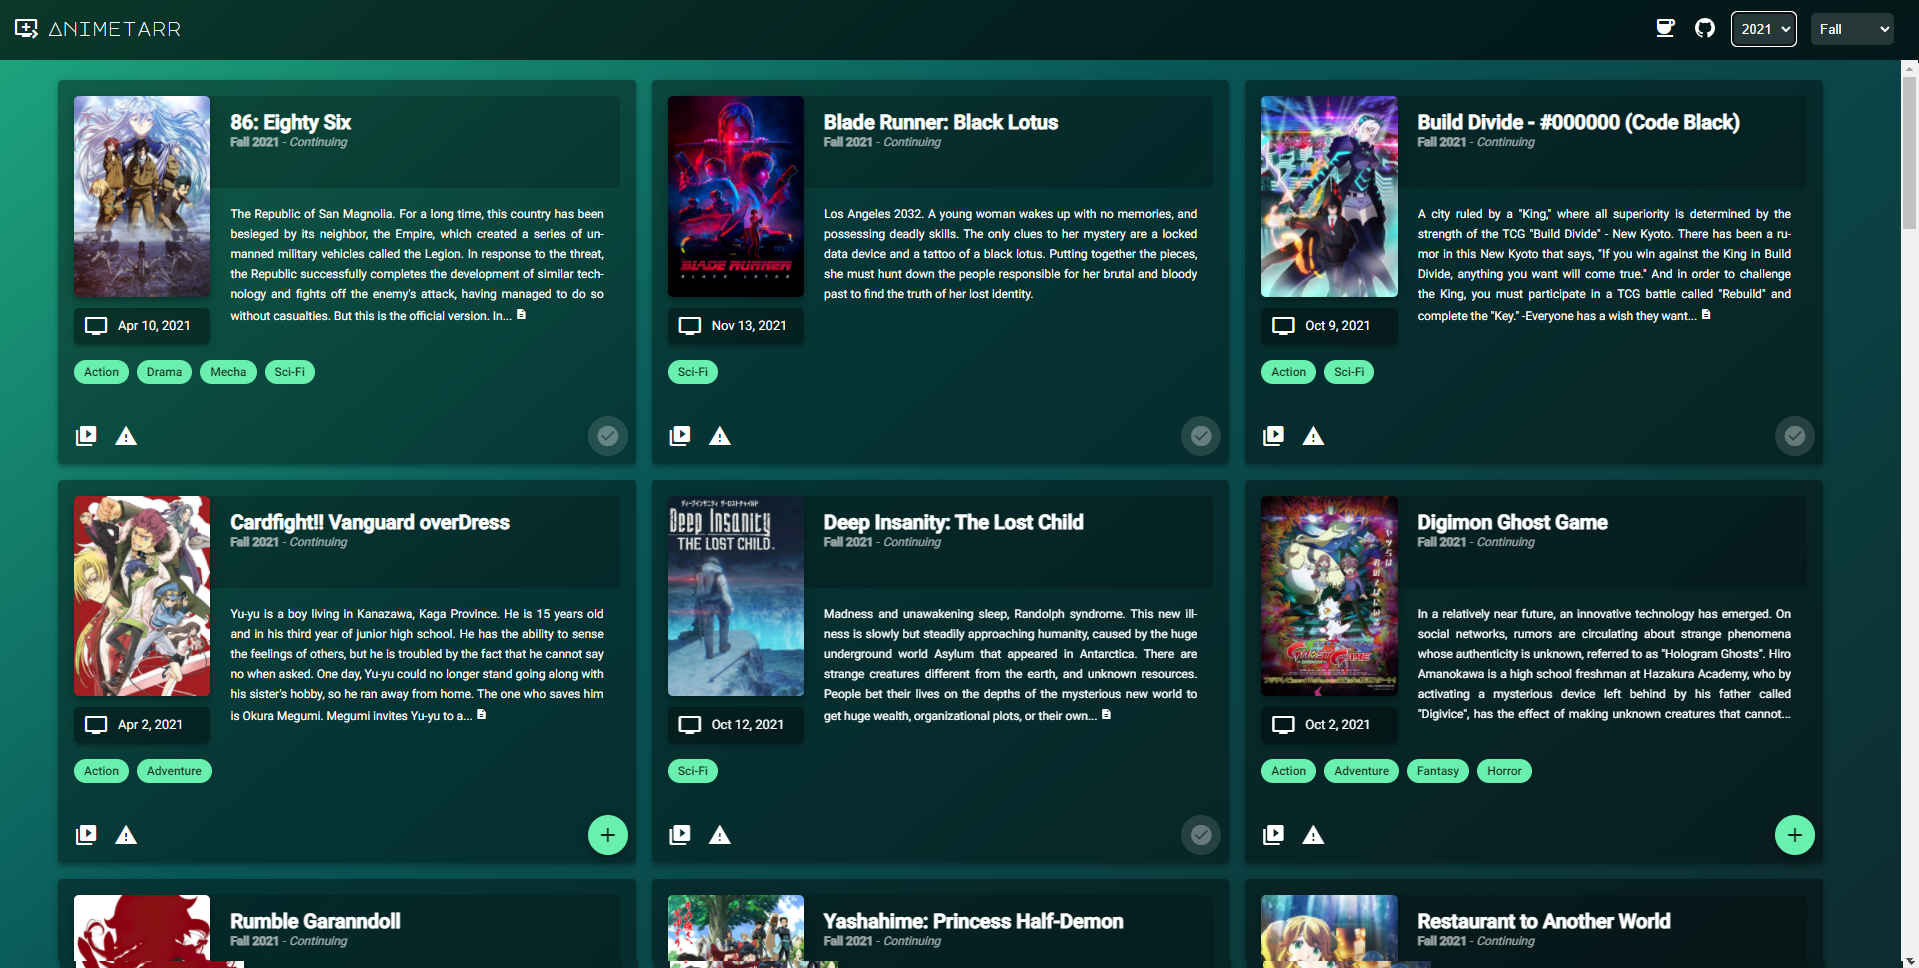Click warning icon on Cardfight!! Vanguard overDress

coord(126,835)
